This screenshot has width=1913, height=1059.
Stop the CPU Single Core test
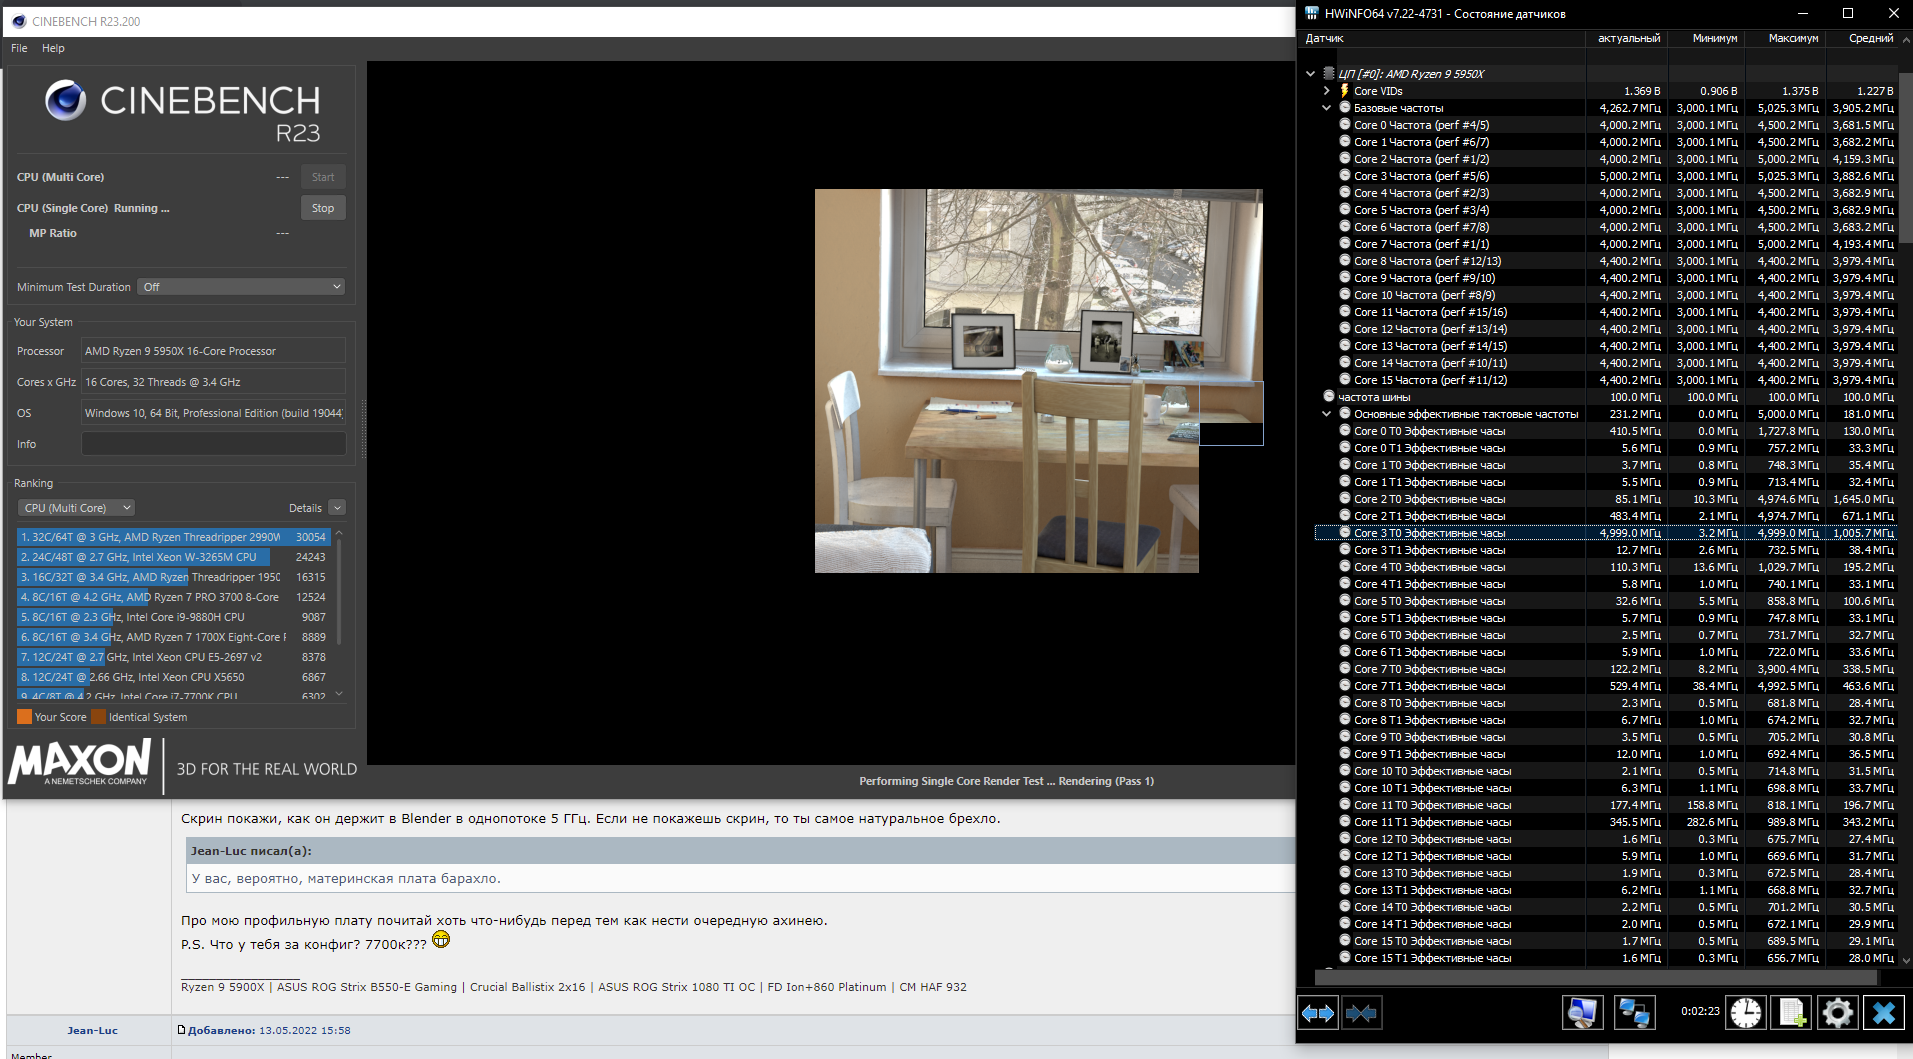(323, 208)
